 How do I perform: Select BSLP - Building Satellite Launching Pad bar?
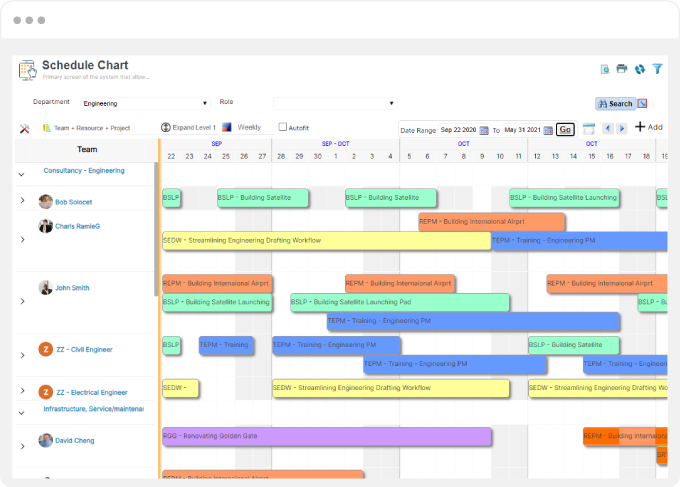[400, 302]
